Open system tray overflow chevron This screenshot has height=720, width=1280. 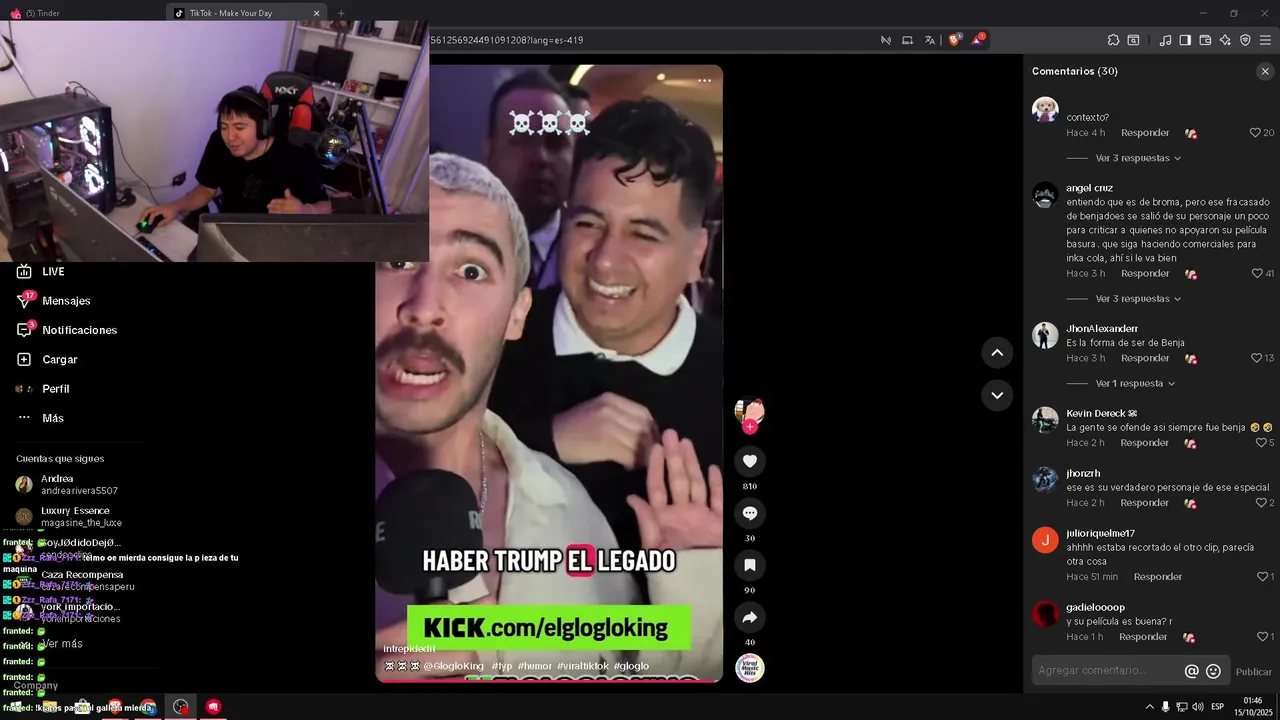tap(1149, 707)
